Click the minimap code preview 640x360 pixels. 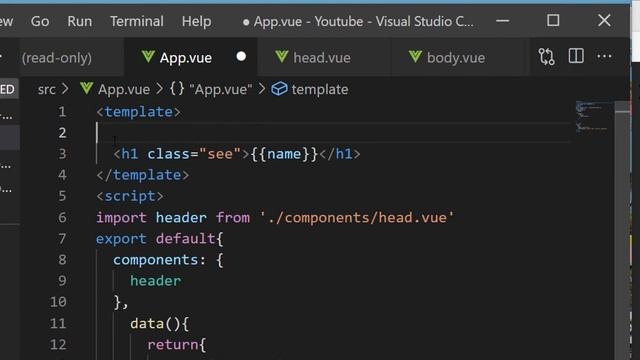tap(592, 116)
